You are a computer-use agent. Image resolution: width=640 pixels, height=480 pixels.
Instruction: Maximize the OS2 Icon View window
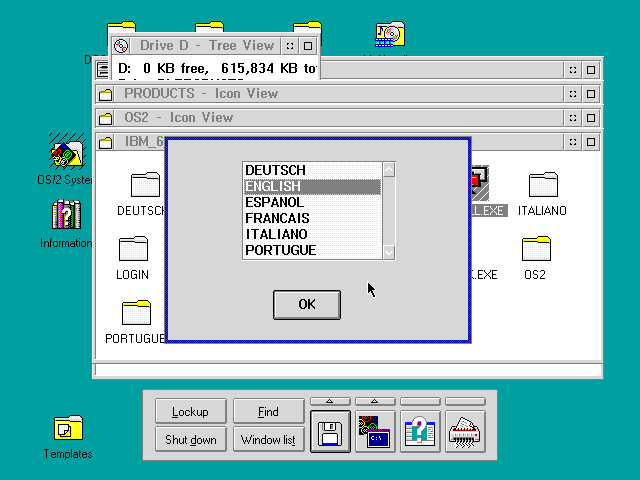(591, 118)
